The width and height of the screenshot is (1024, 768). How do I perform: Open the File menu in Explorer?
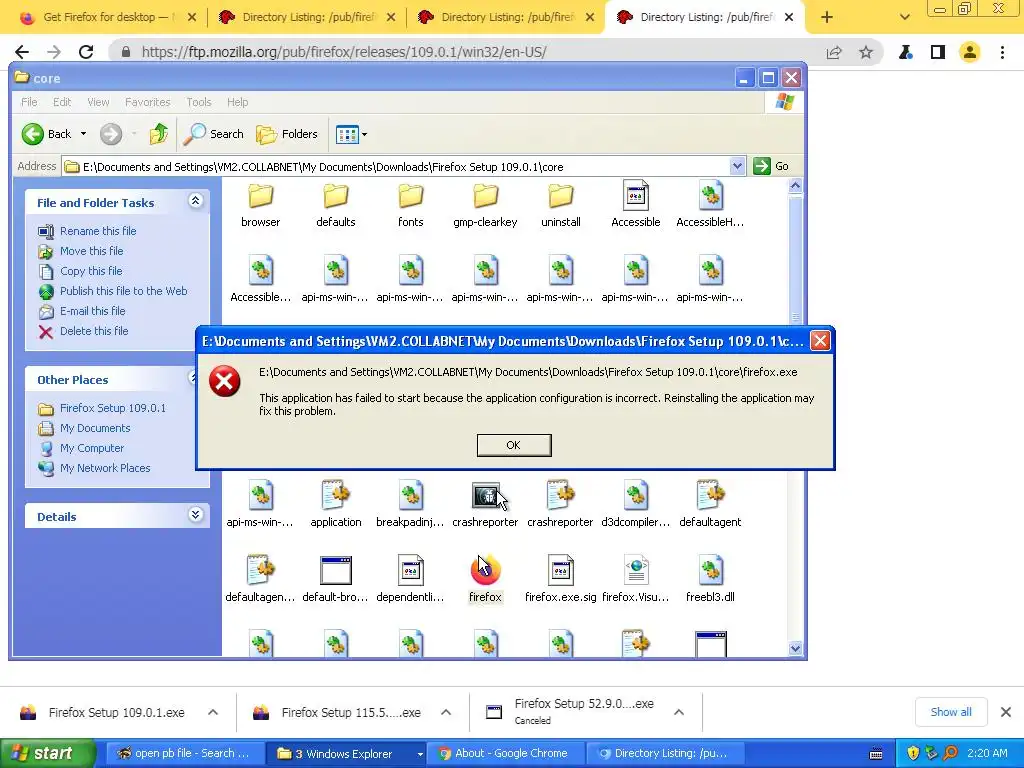coord(29,102)
